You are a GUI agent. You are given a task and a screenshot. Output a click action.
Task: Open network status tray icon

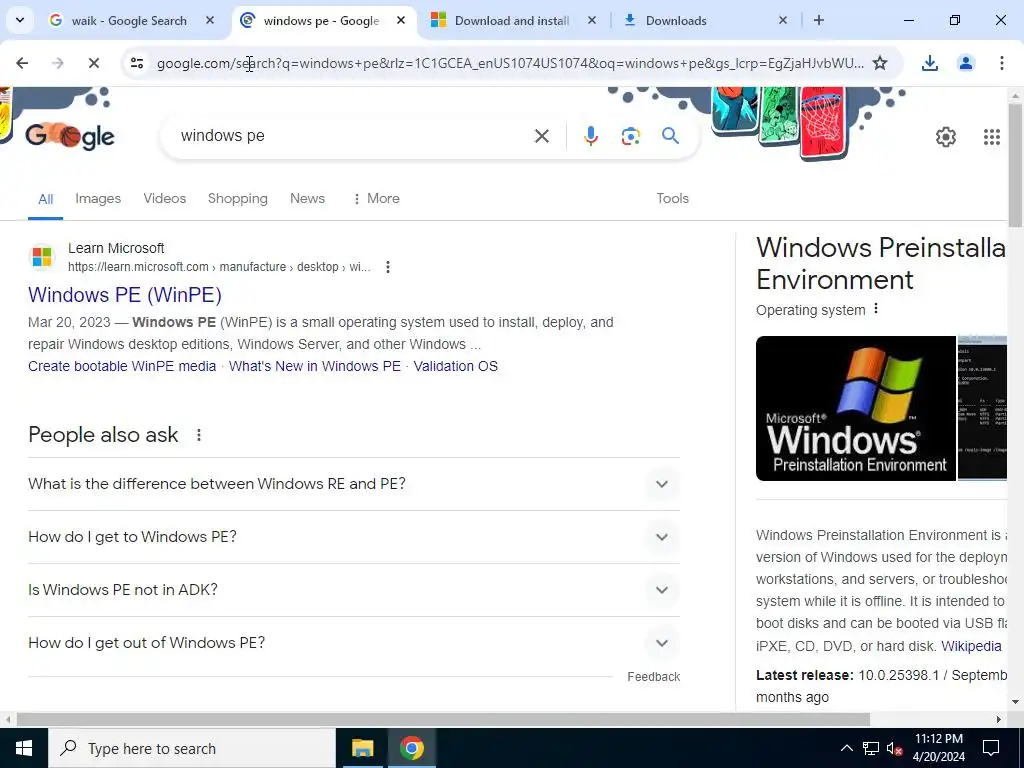point(871,748)
